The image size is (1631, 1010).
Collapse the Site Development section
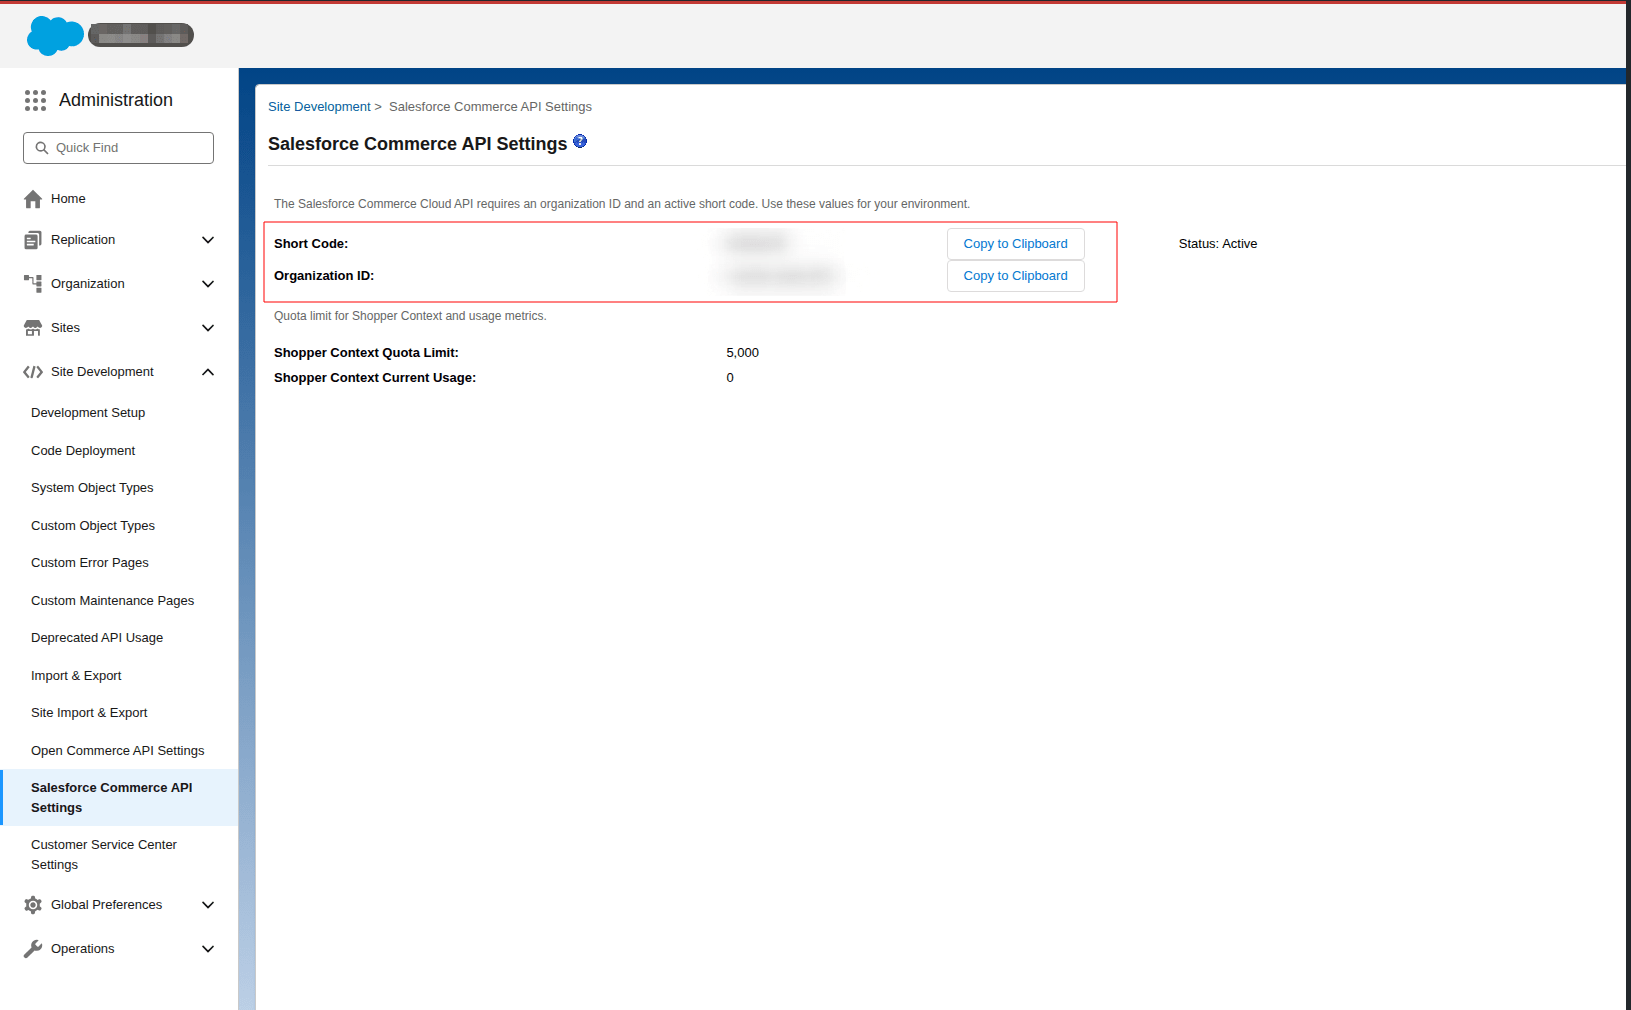point(208,371)
